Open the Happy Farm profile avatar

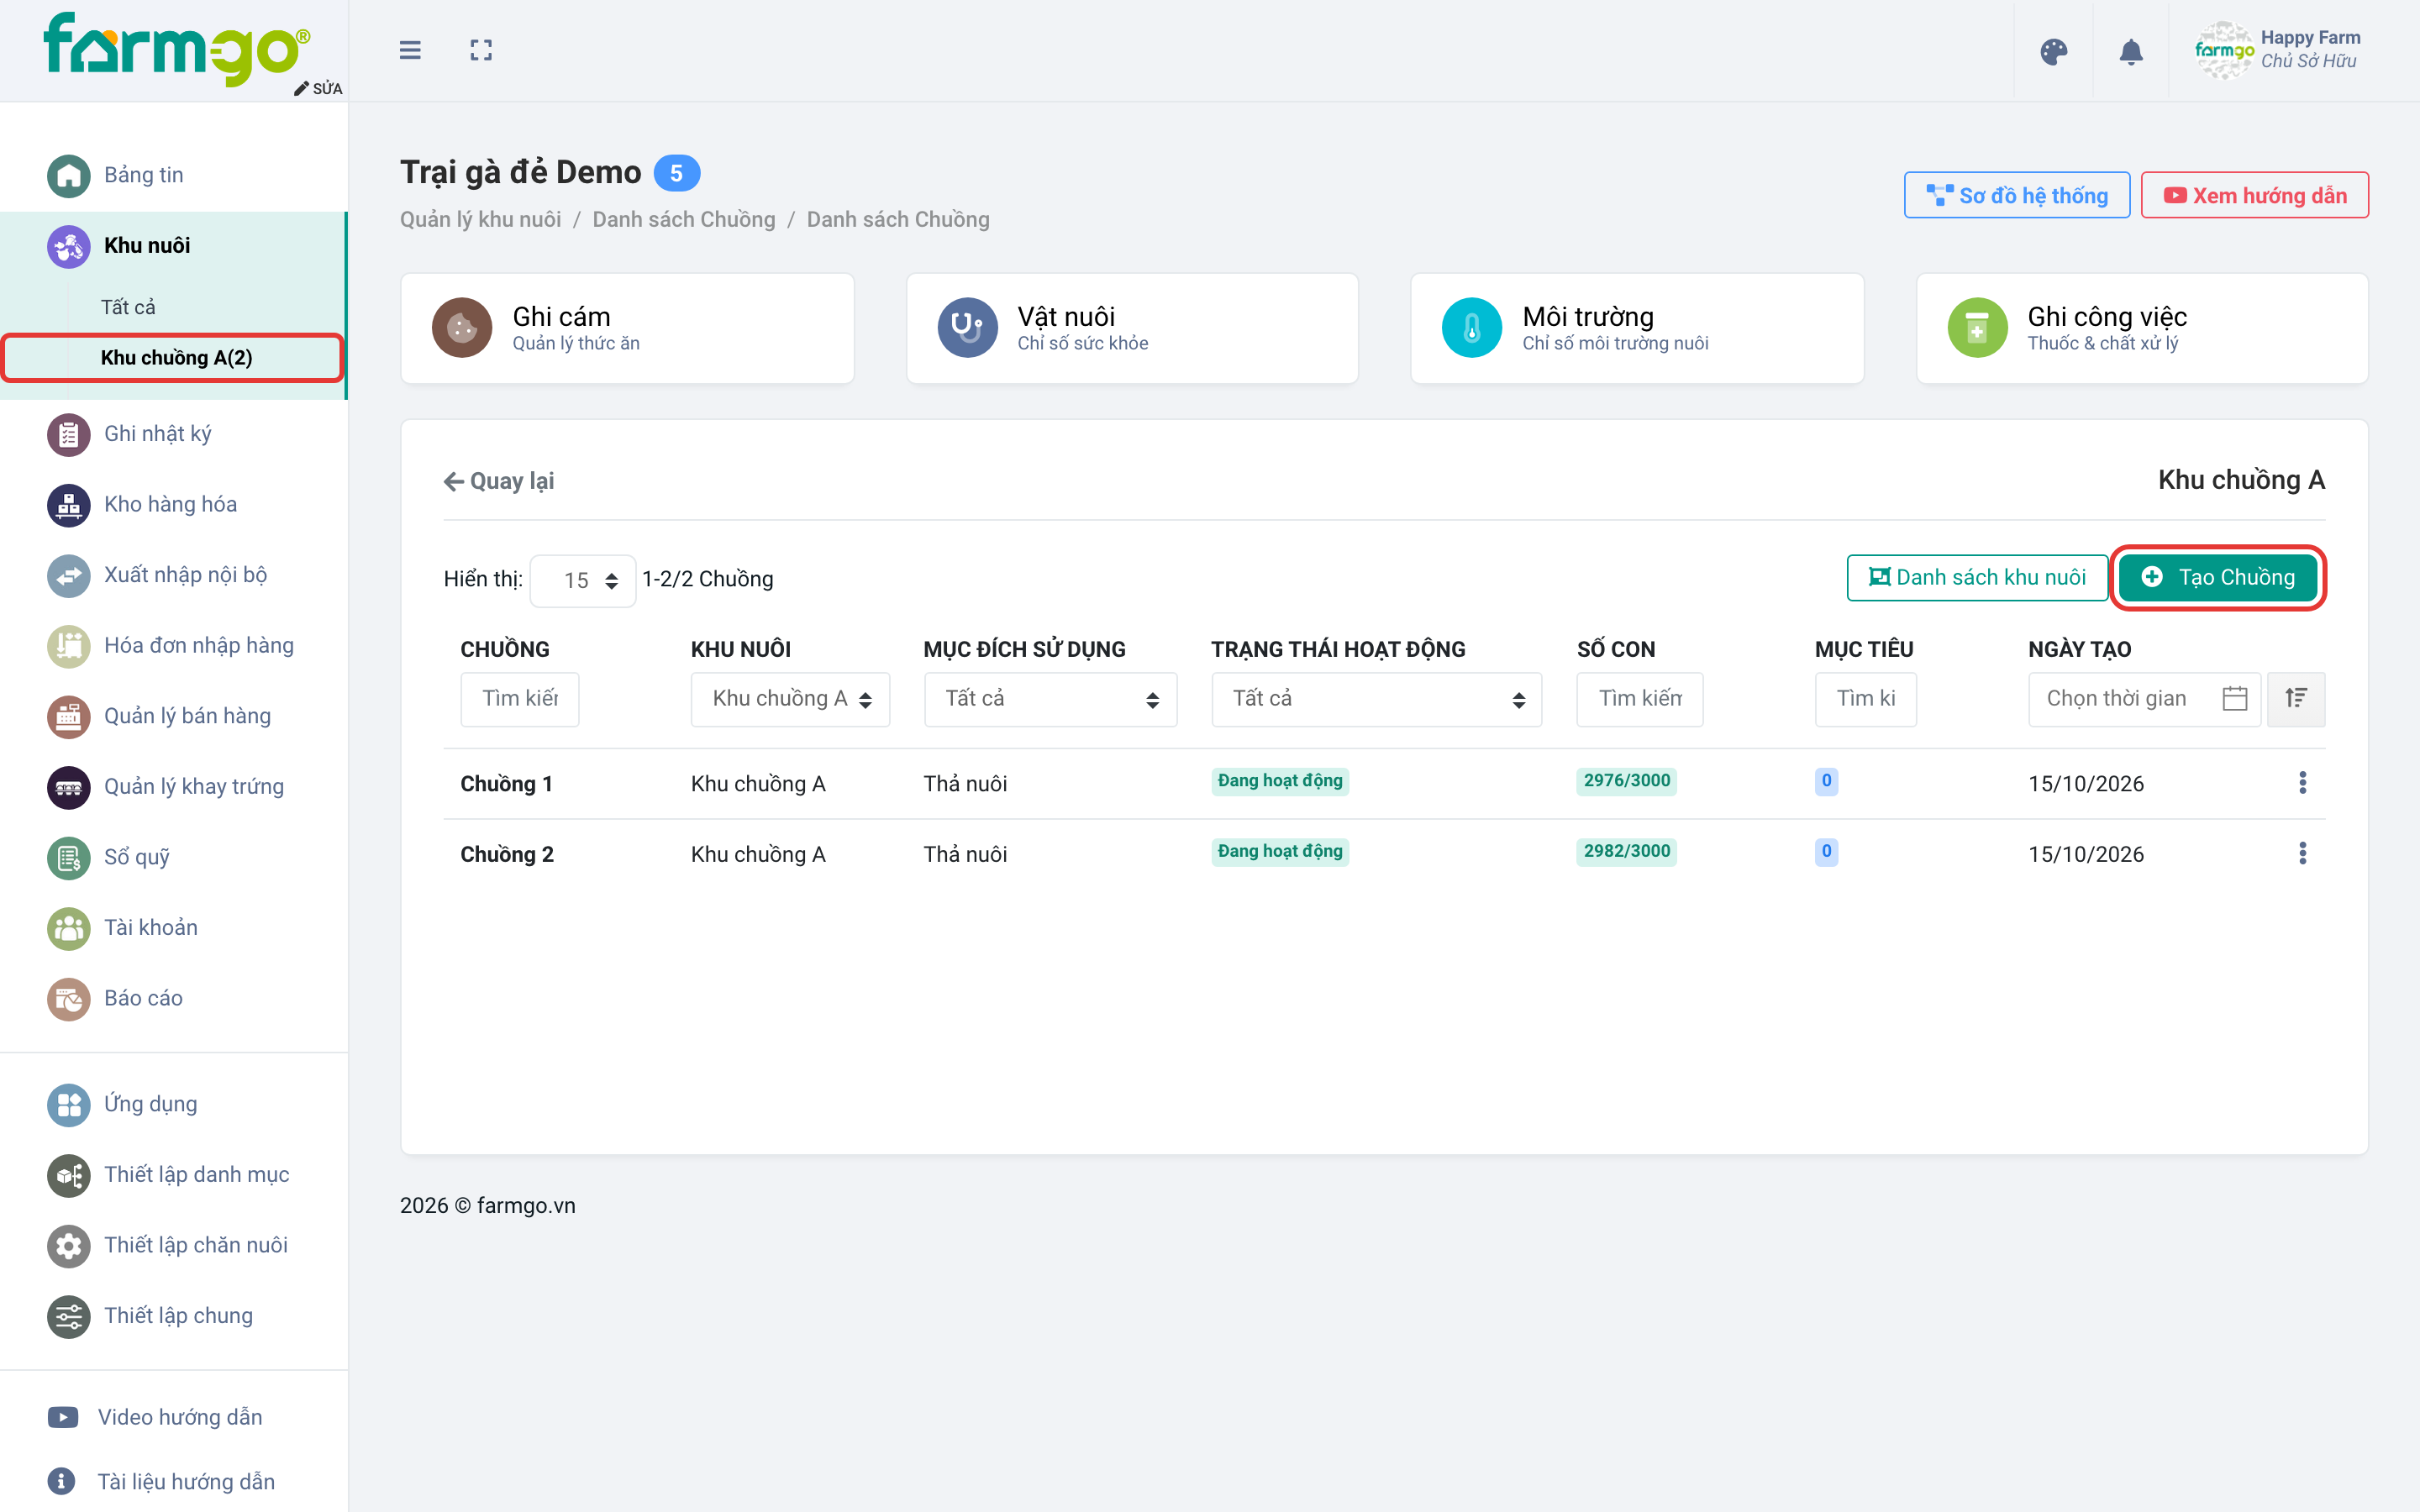pyautogui.click(x=2223, y=50)
